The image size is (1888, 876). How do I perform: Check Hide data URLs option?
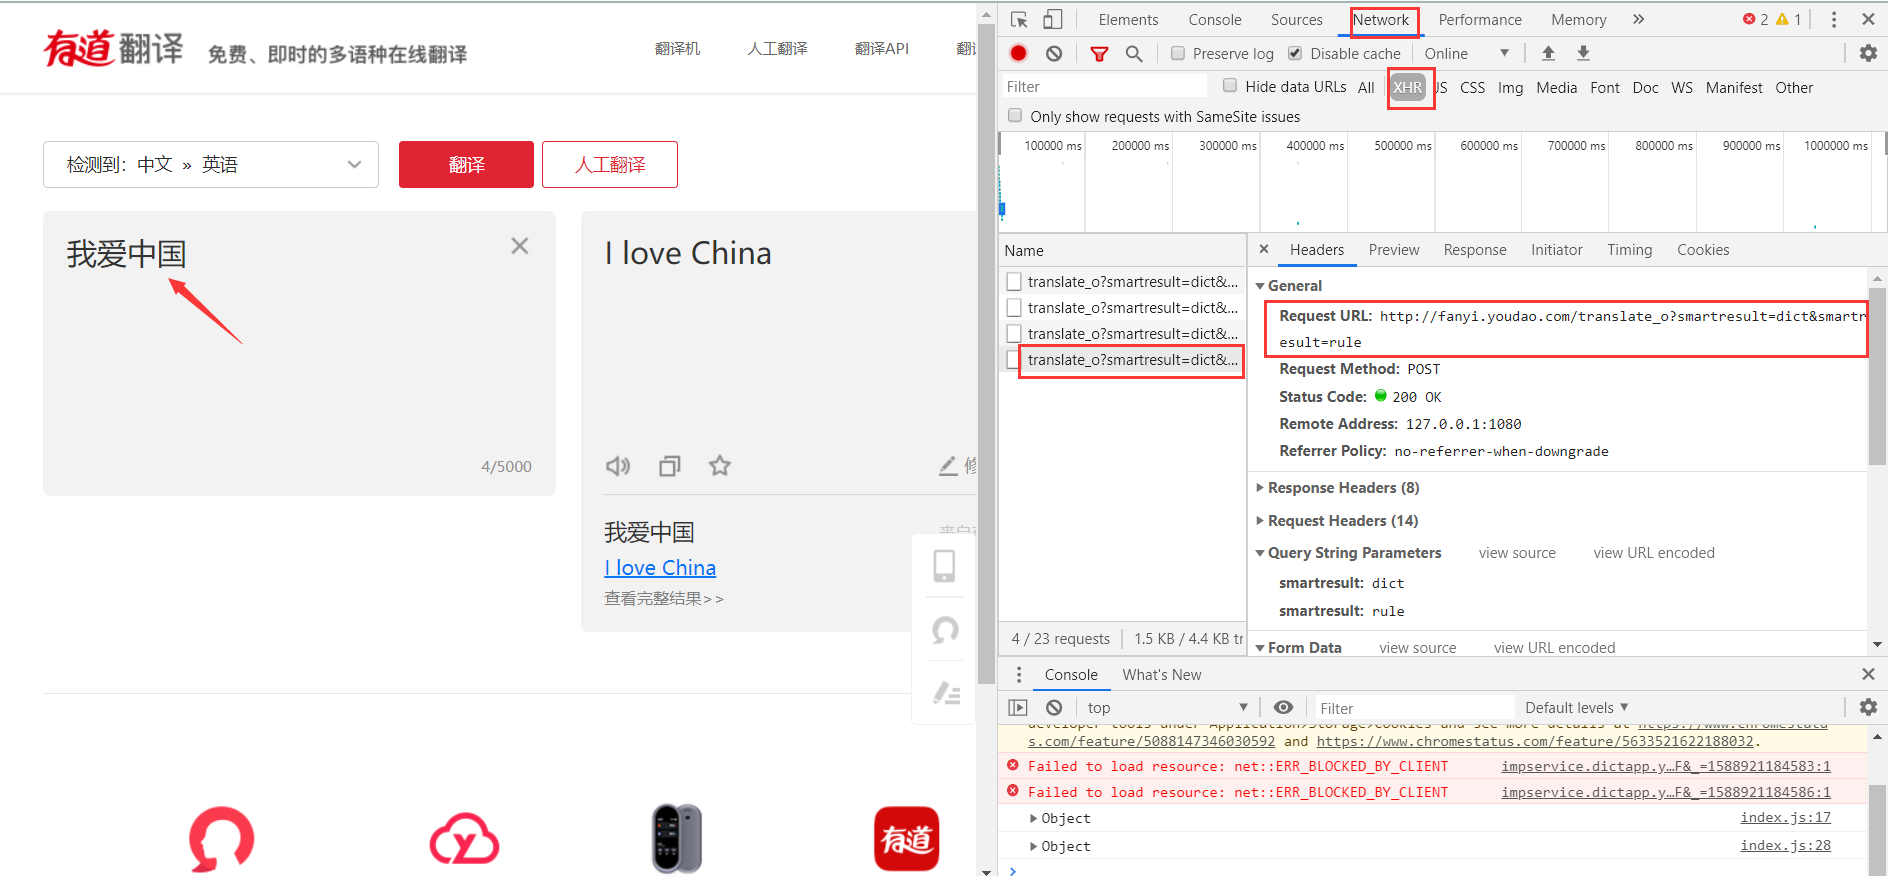(x=1230, y=86)
